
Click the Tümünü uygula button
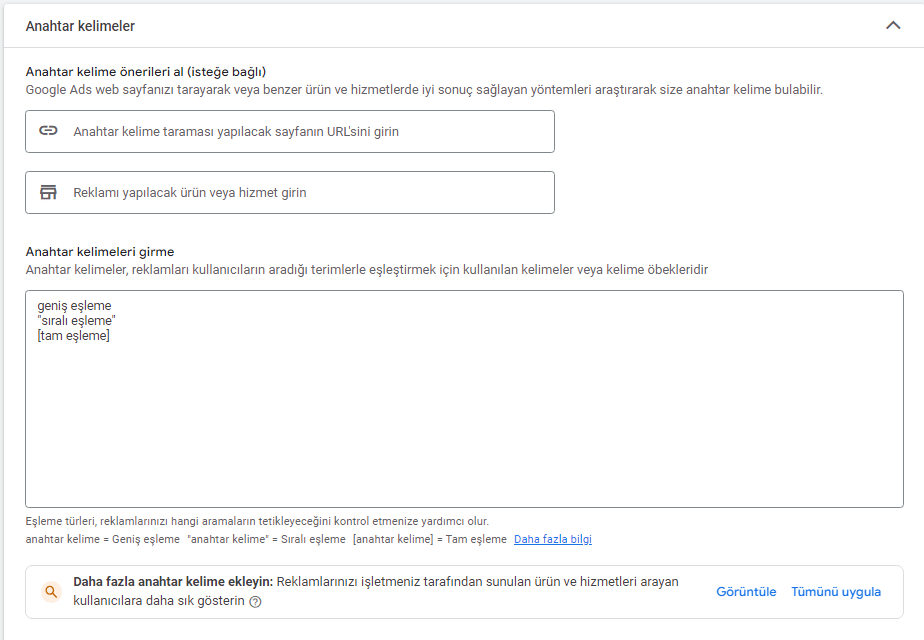coord(836,592)
